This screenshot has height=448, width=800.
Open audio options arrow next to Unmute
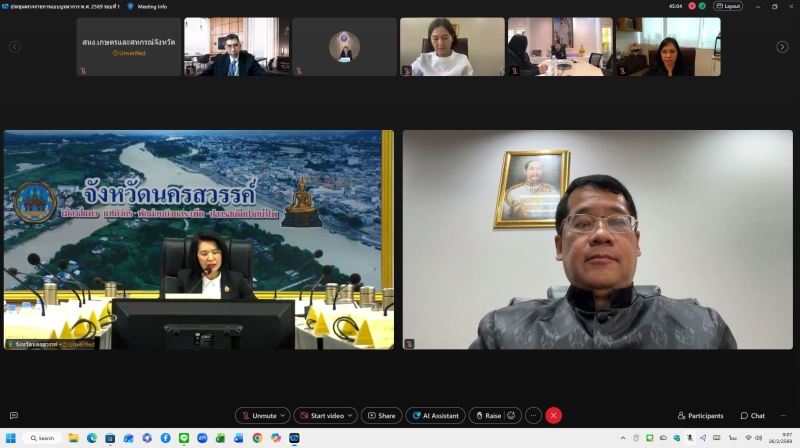[284, 415]
